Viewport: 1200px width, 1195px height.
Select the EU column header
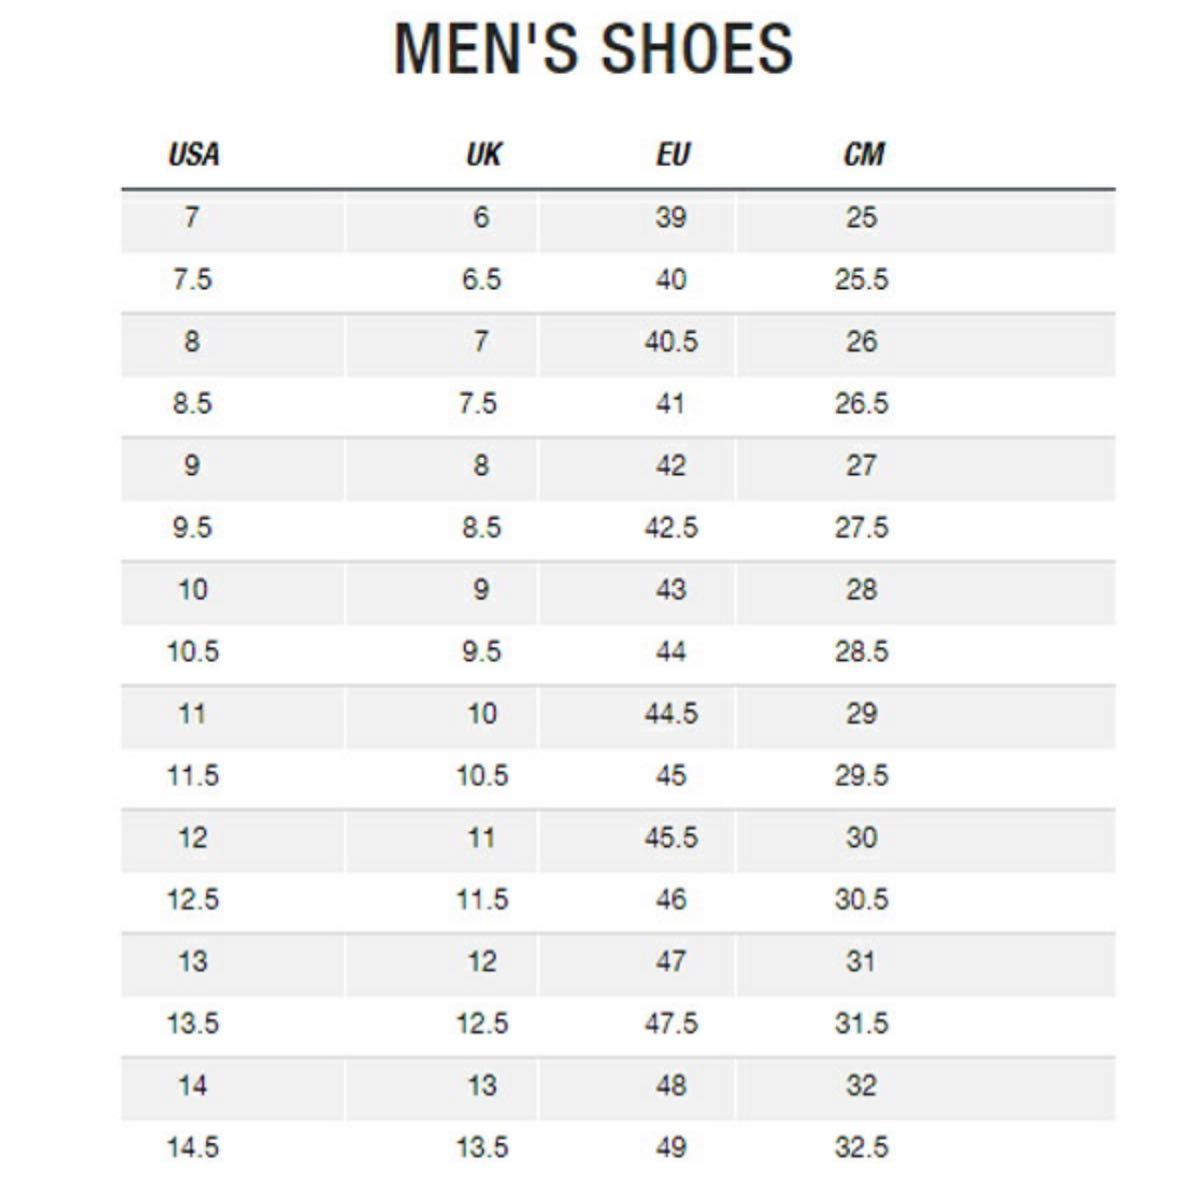(673, 154)
